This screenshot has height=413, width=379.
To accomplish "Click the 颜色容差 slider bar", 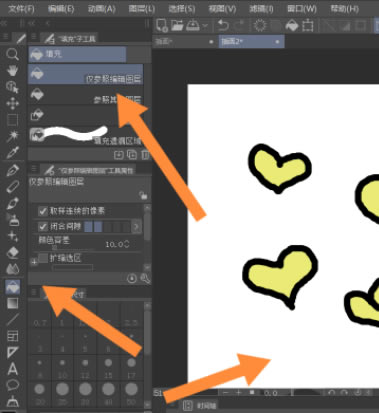I will tap(73, 249).
